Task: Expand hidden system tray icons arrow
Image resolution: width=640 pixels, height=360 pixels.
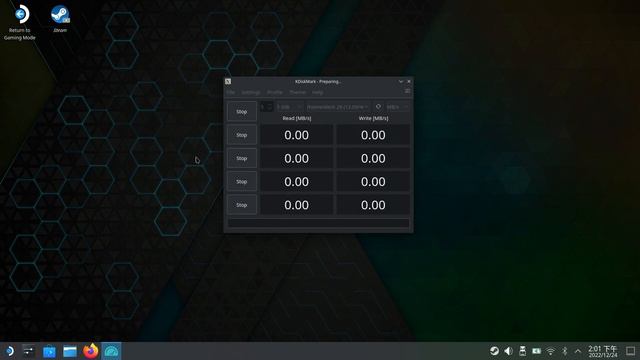Action: click(578, 351)
